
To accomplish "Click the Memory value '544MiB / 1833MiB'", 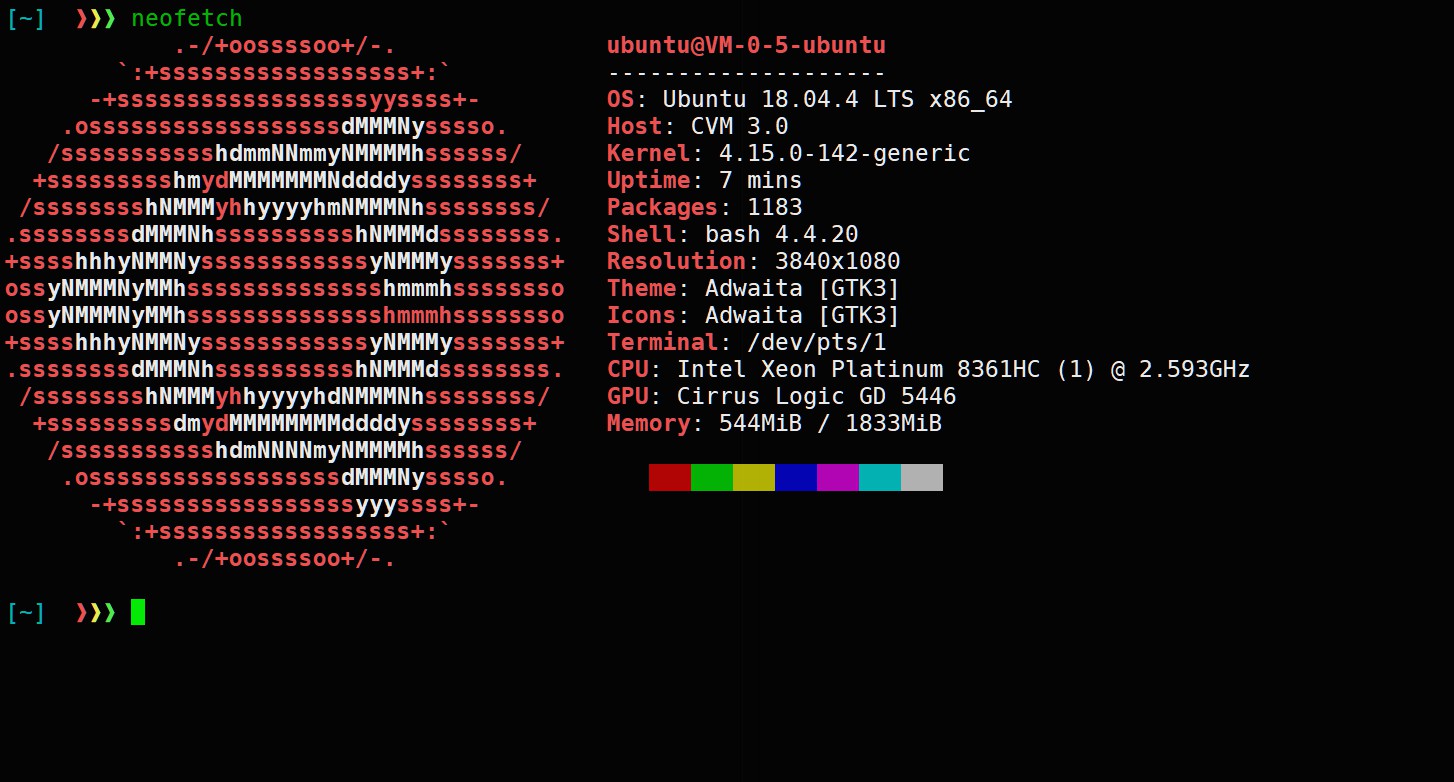I will coord(831,424).
